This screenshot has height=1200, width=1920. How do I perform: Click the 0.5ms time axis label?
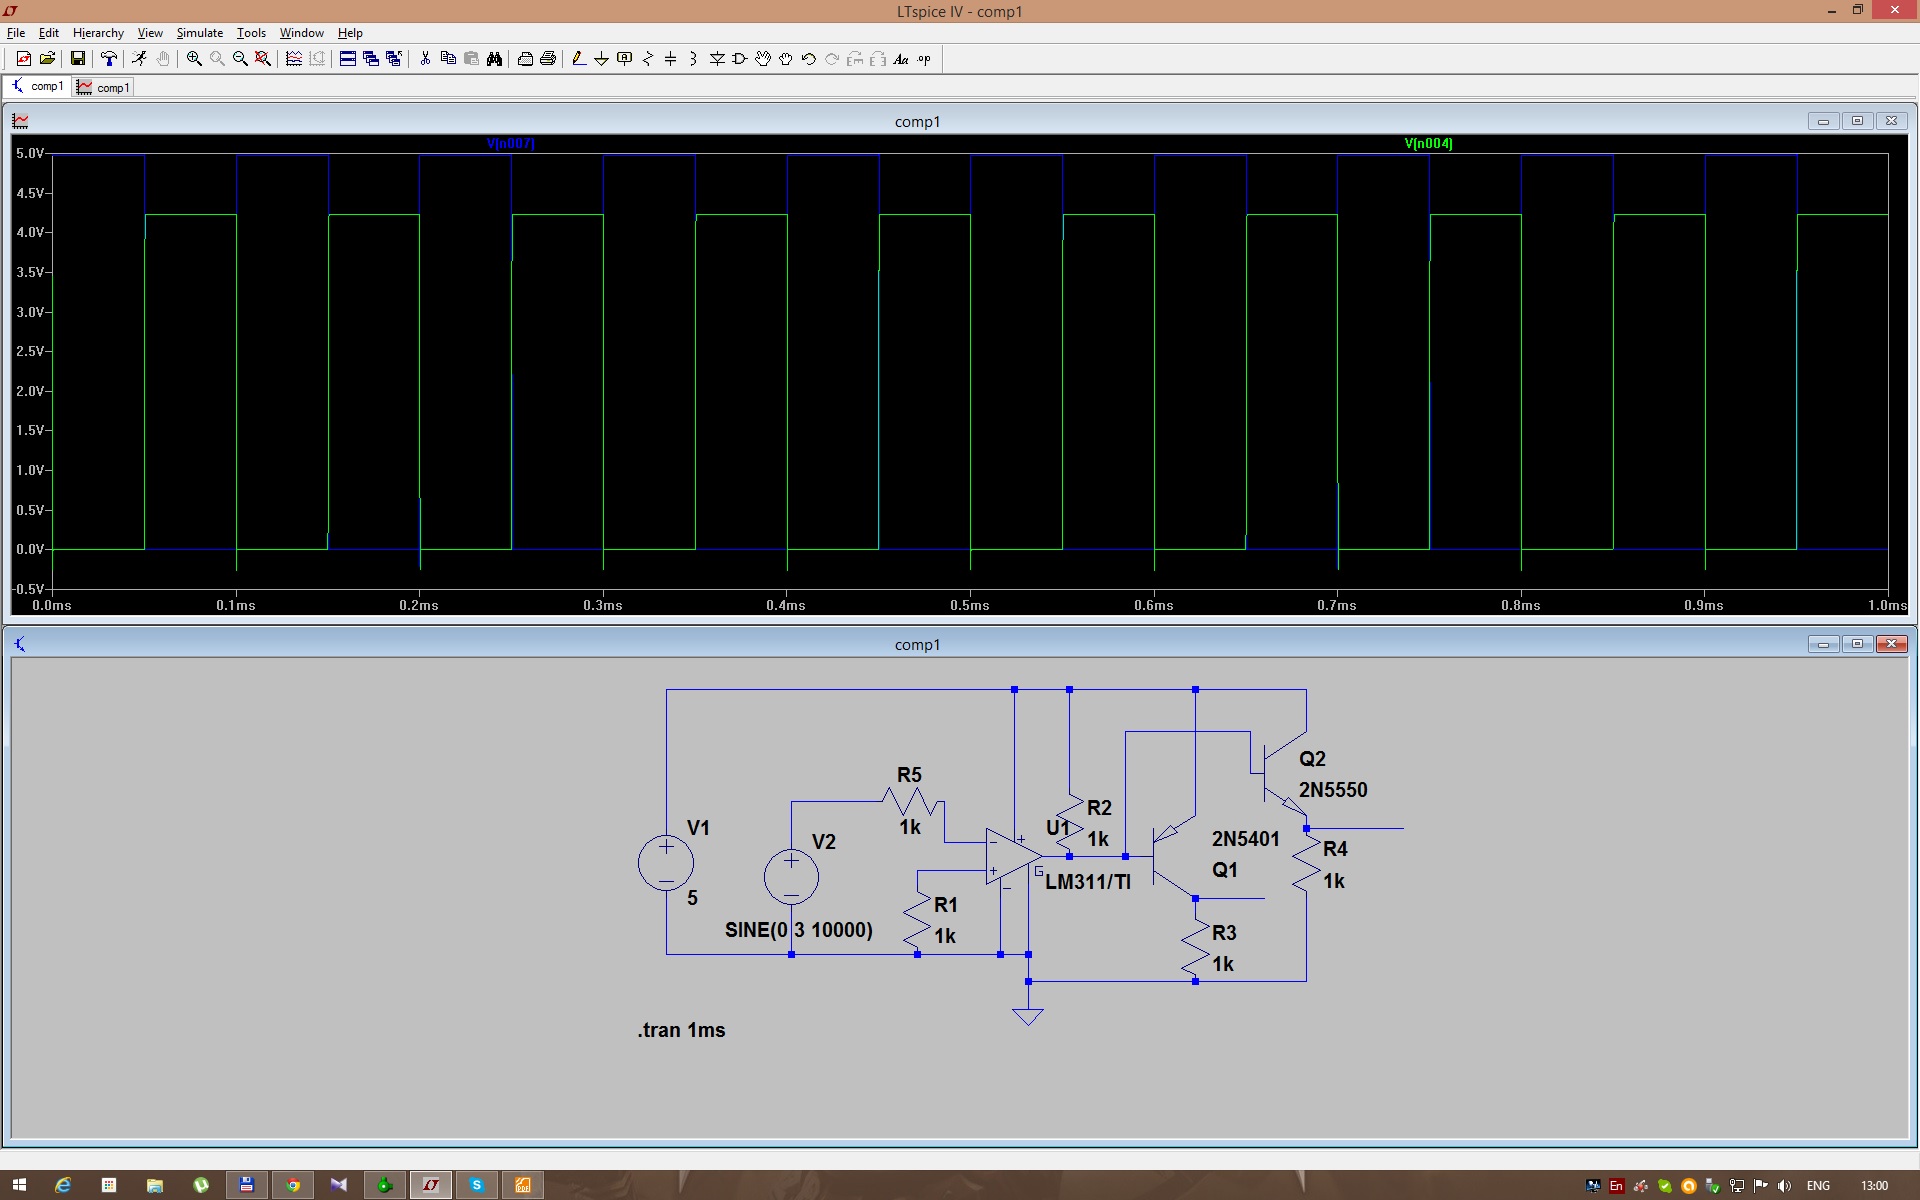tap(969, 605)
